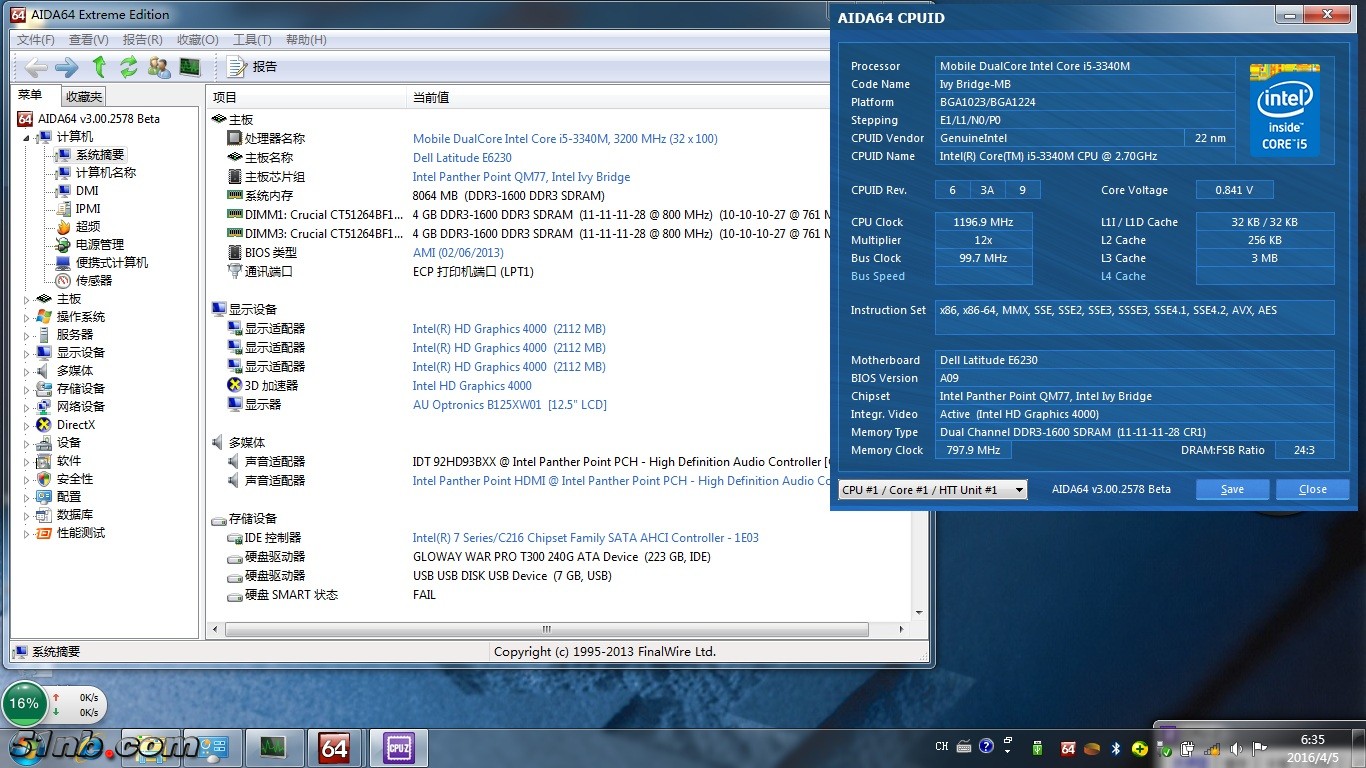
Task: Click the Bluetooth tray icon
Action: 1116,748
